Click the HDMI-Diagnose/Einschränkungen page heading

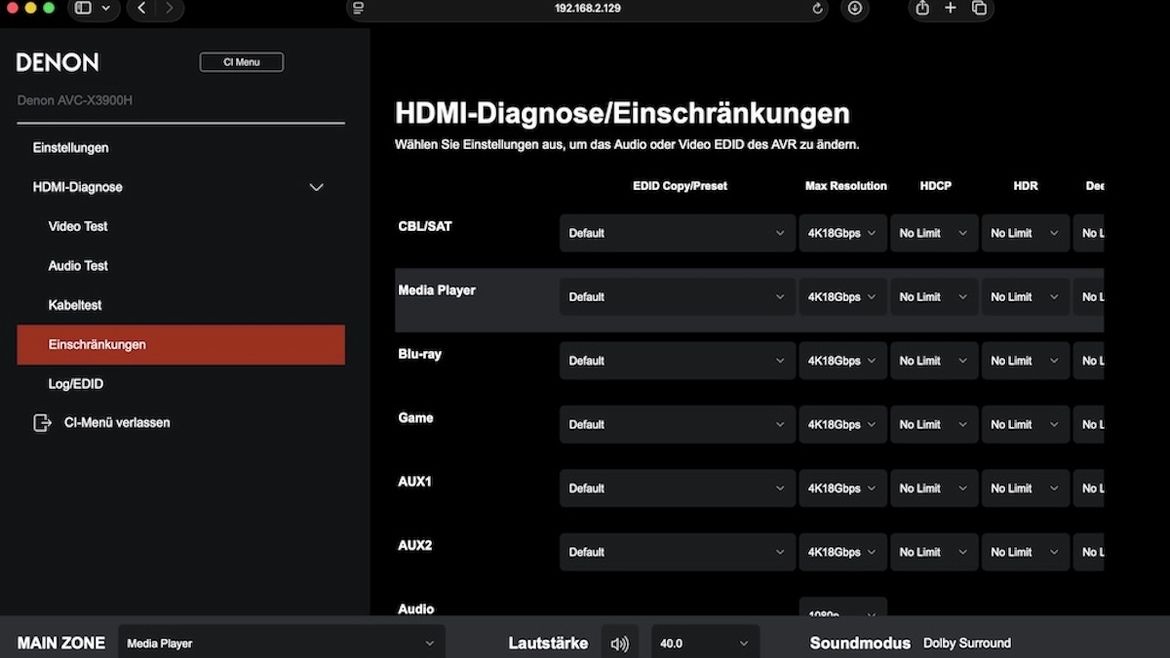coord(622,113)
